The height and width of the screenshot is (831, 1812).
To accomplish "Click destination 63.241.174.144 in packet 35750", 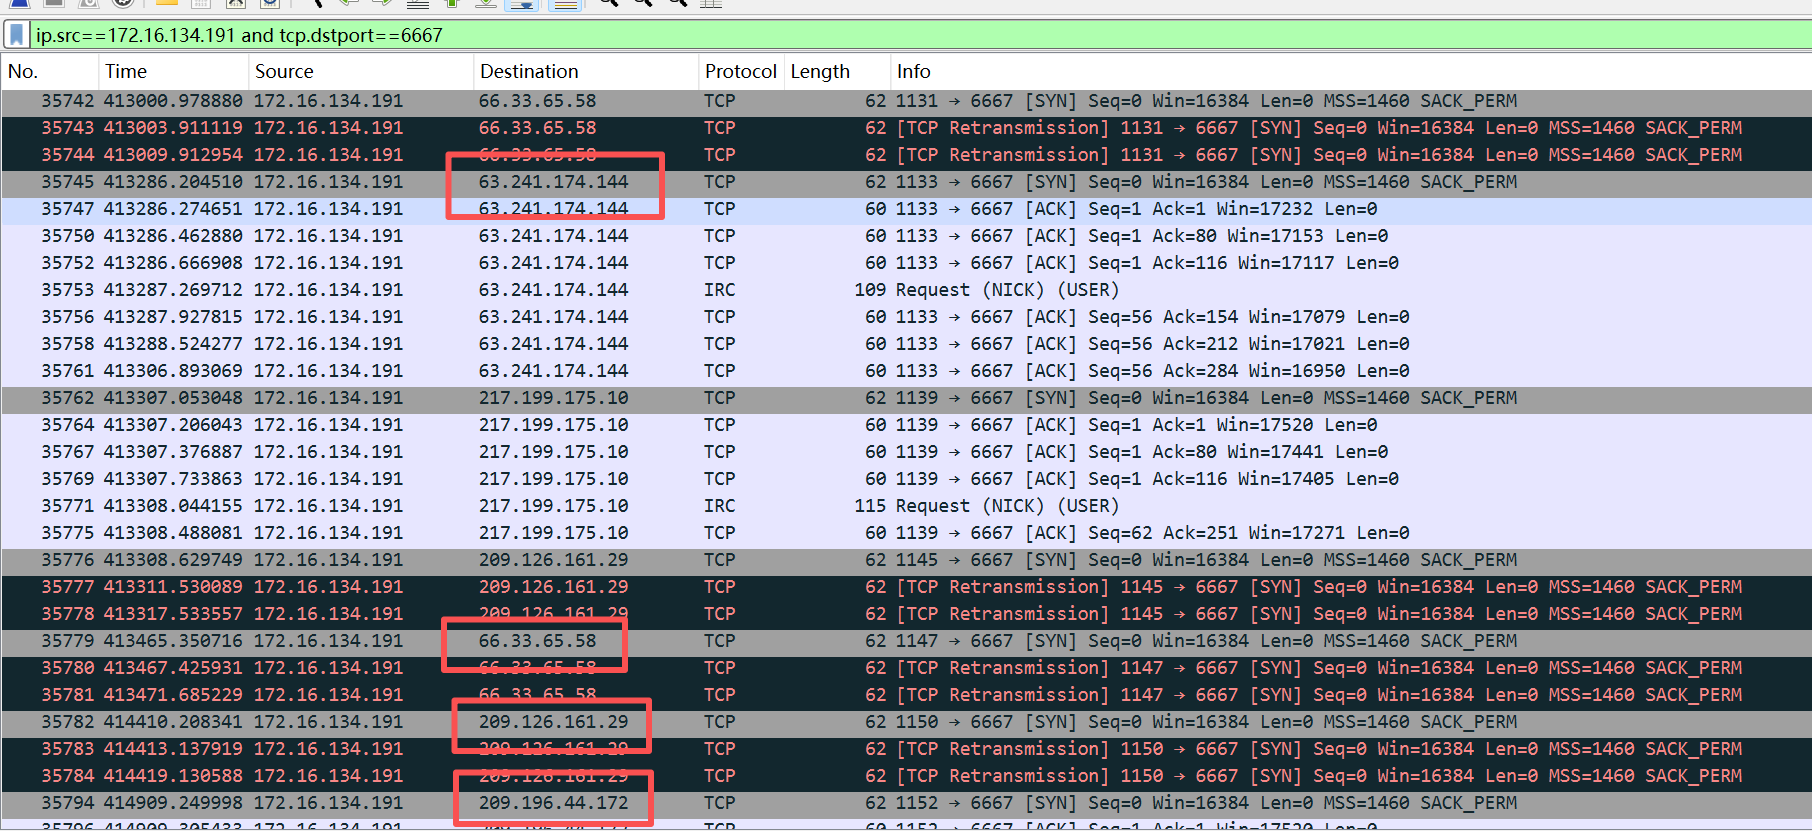I will (x=553, y=236).
